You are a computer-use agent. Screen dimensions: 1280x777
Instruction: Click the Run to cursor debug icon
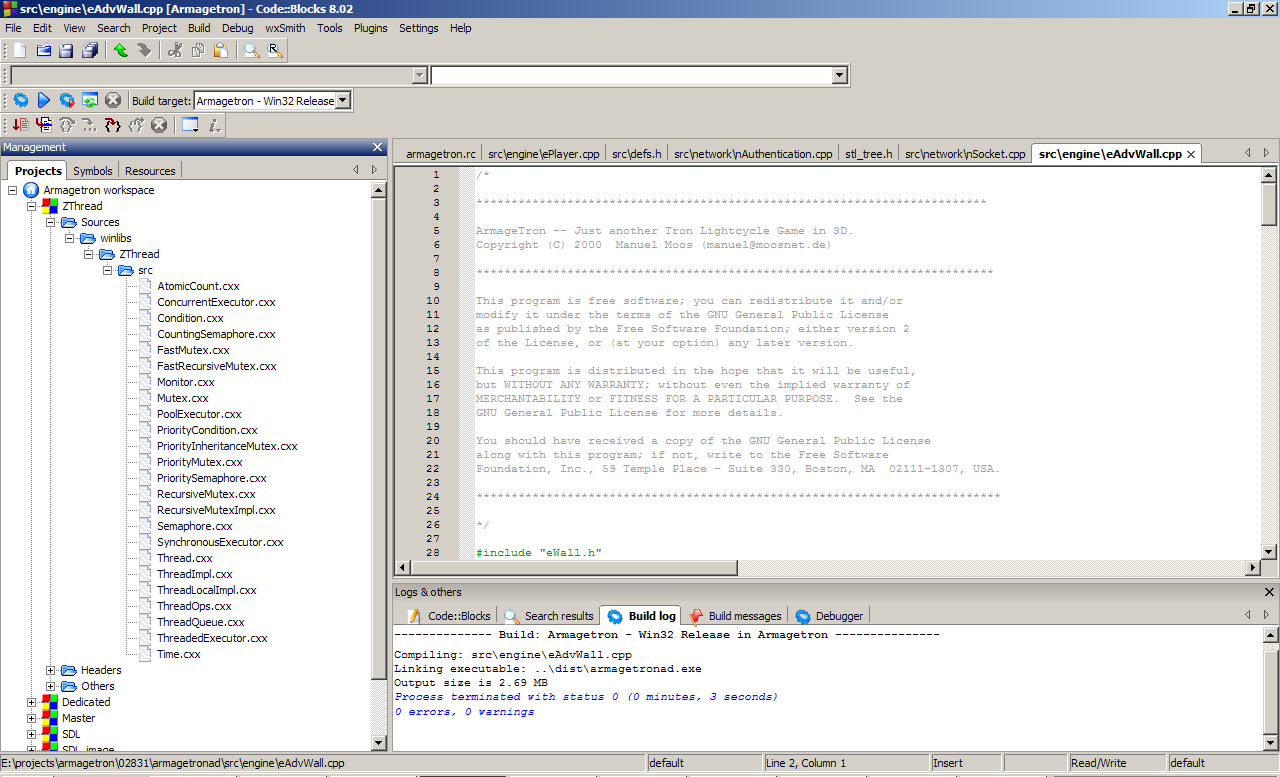point(43,125)
